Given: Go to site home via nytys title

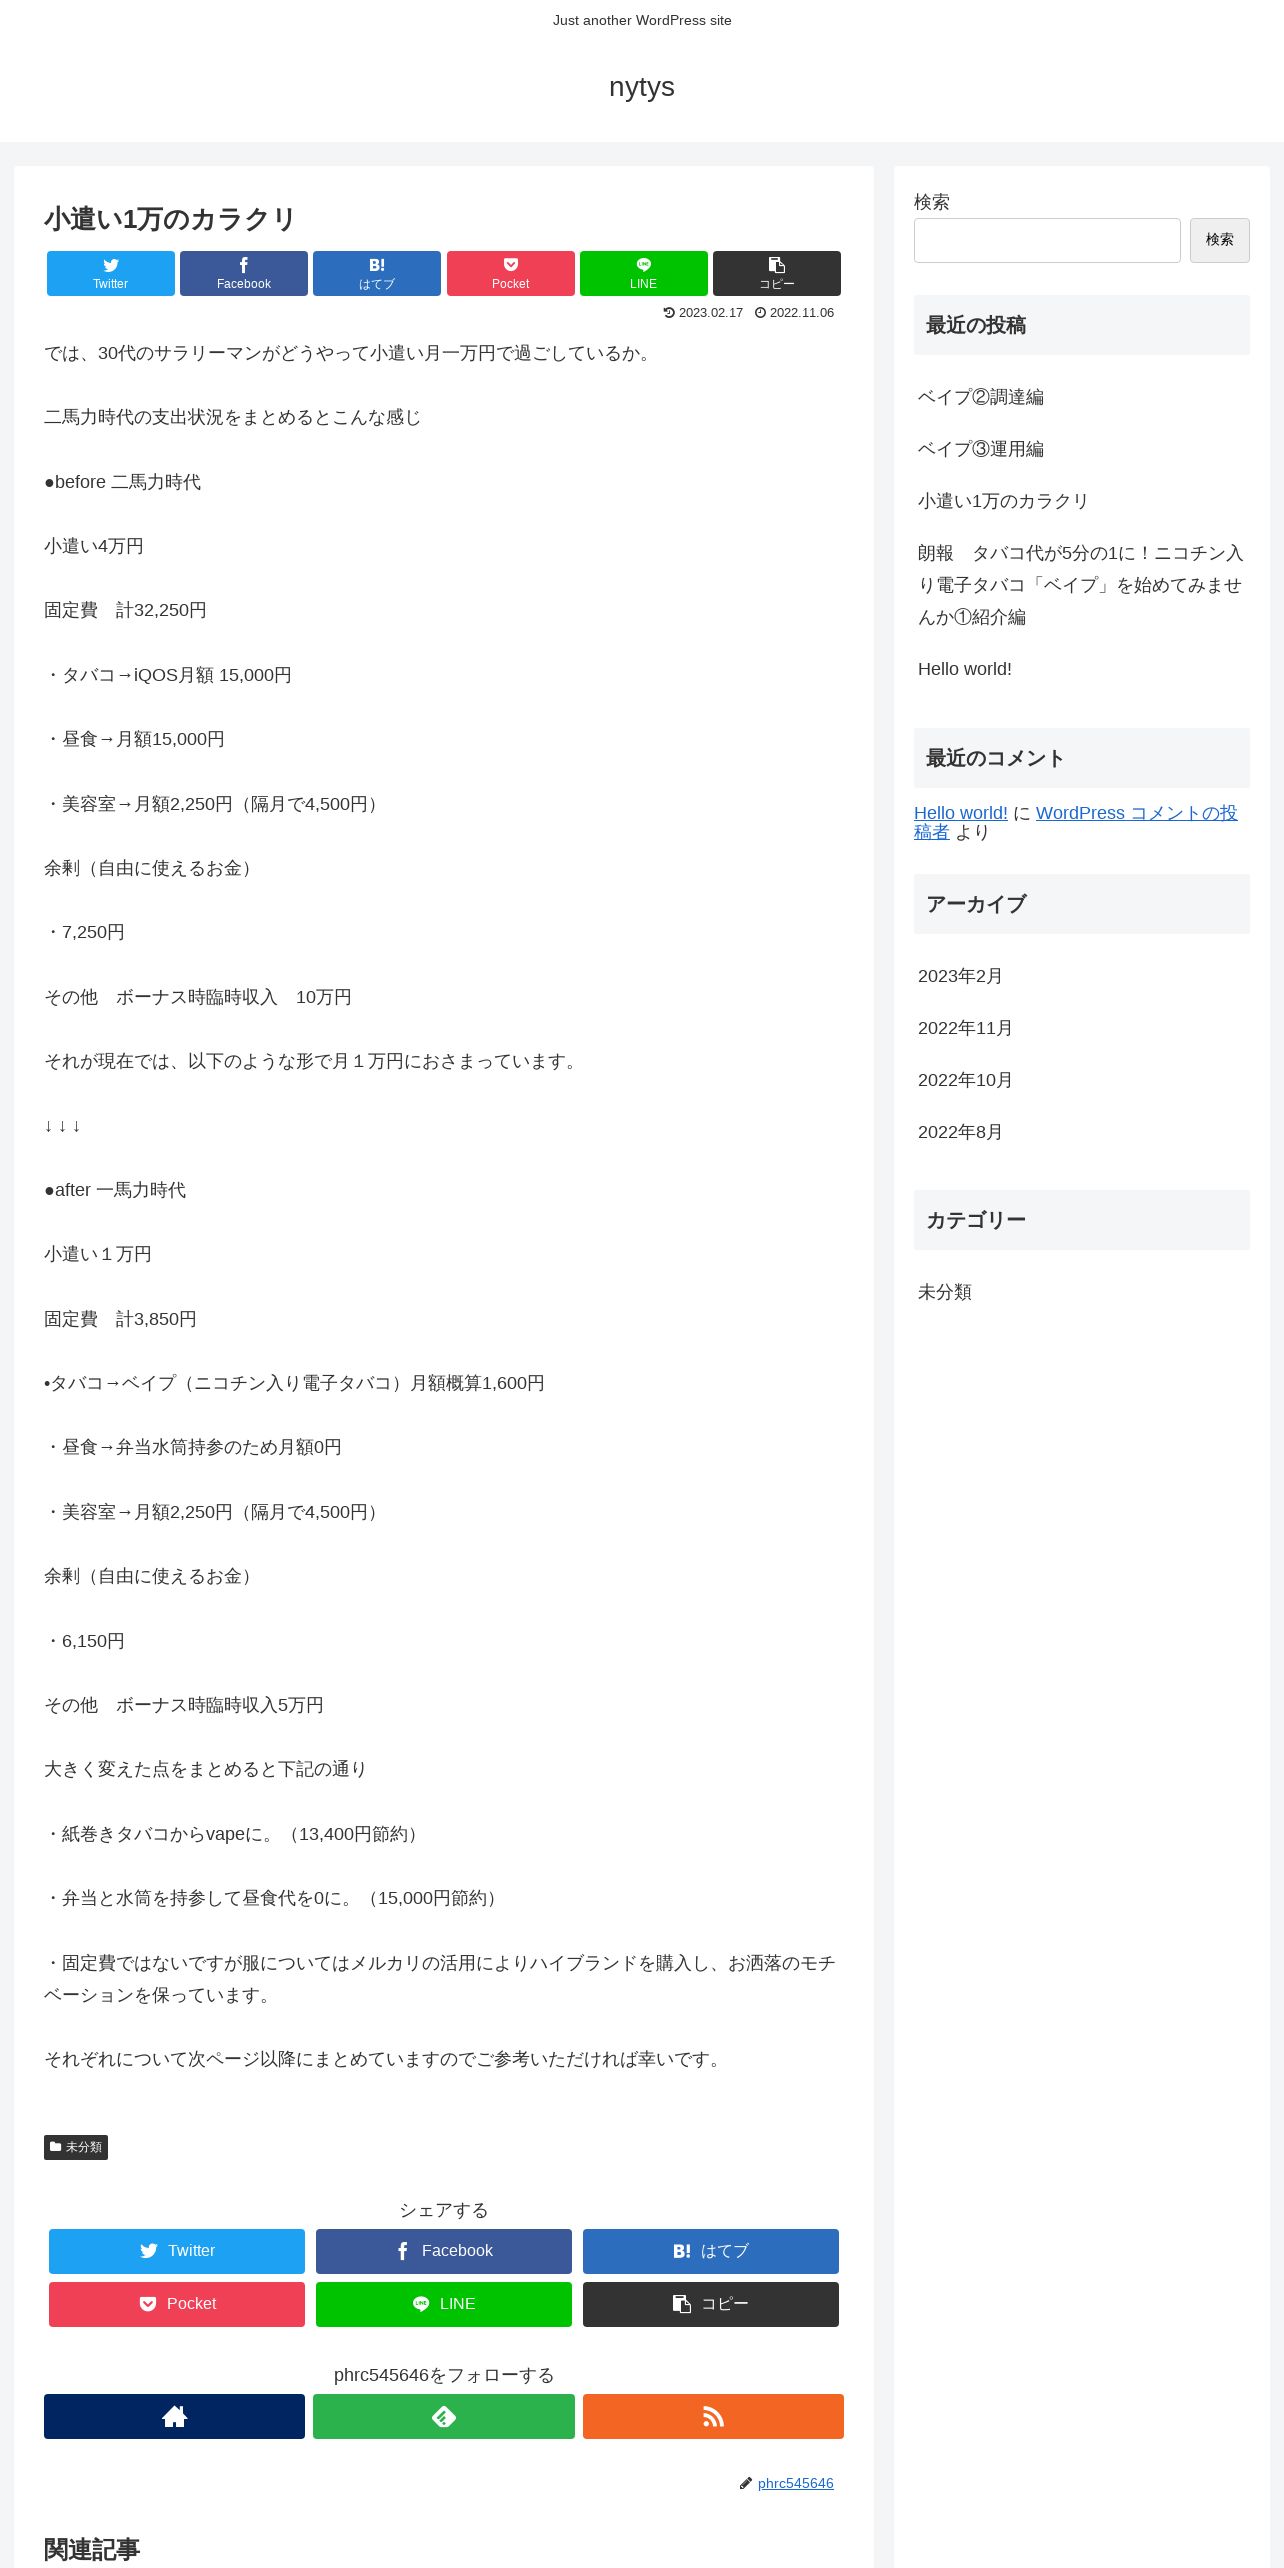Looking at the screenshot, I should pyautogui.click(x=642, y=87).
